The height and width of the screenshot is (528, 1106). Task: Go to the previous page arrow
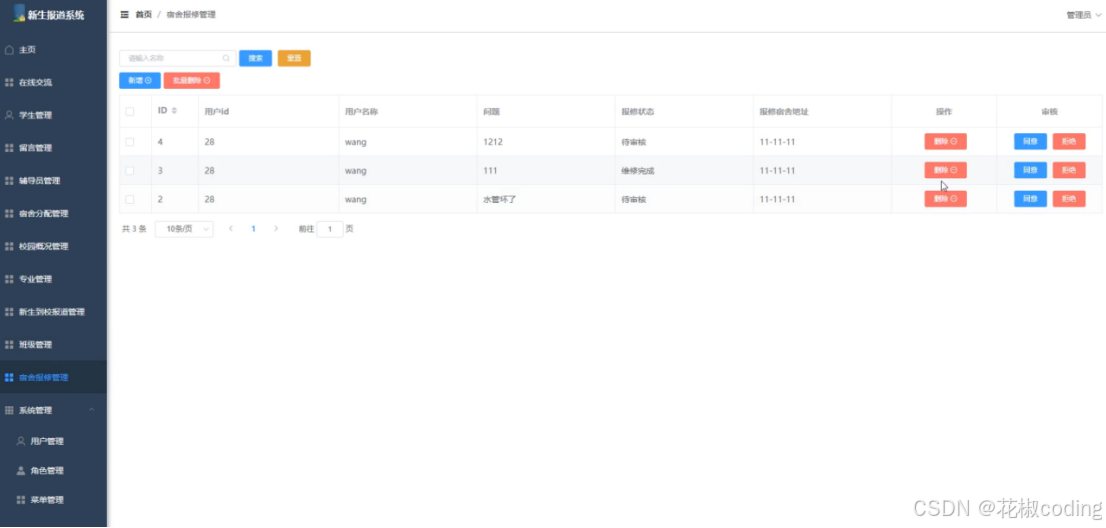click(231, 229)
